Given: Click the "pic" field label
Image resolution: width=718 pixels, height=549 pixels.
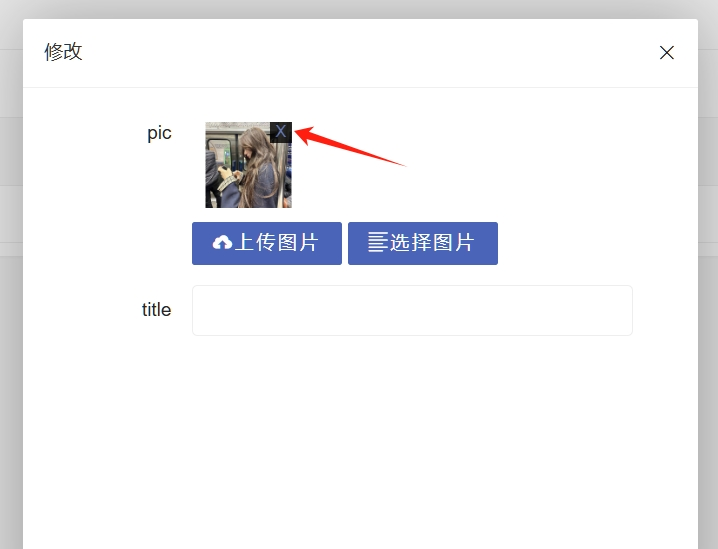Looking at the screenshot, I should click(159, 133).
